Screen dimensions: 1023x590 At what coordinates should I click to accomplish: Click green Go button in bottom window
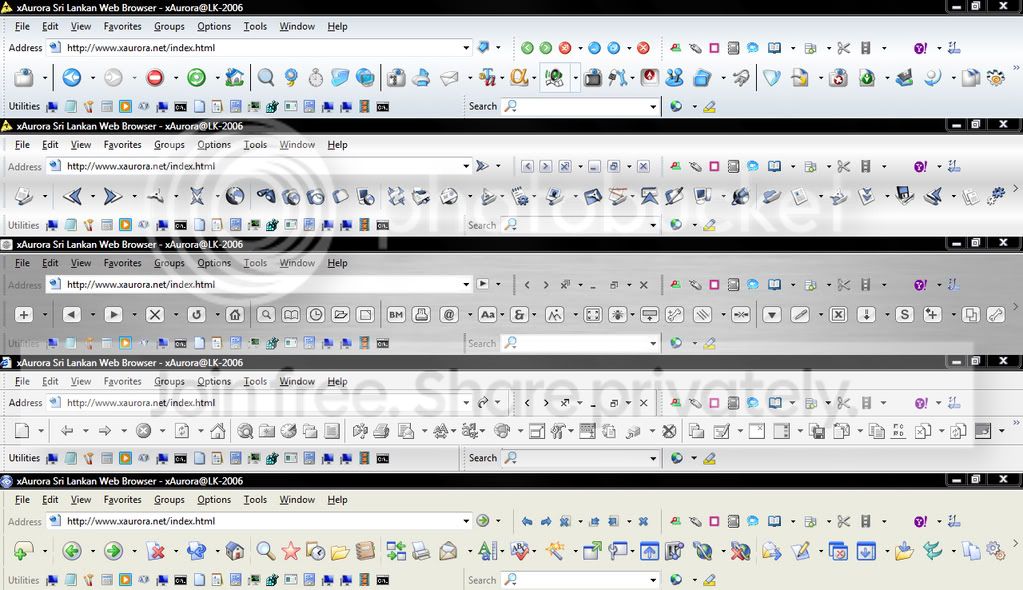coord(483,521)
